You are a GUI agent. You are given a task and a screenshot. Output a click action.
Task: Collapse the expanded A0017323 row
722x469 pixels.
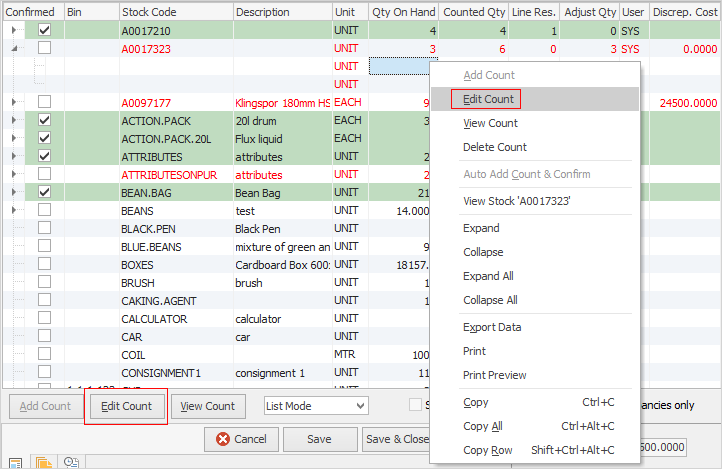coord(14,48)
